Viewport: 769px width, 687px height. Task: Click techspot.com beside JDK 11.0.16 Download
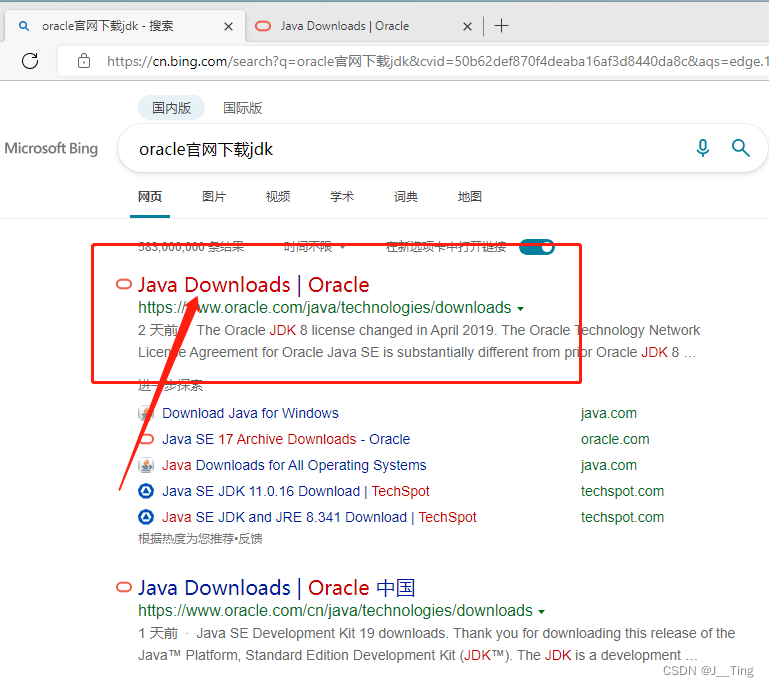[622, 491]
